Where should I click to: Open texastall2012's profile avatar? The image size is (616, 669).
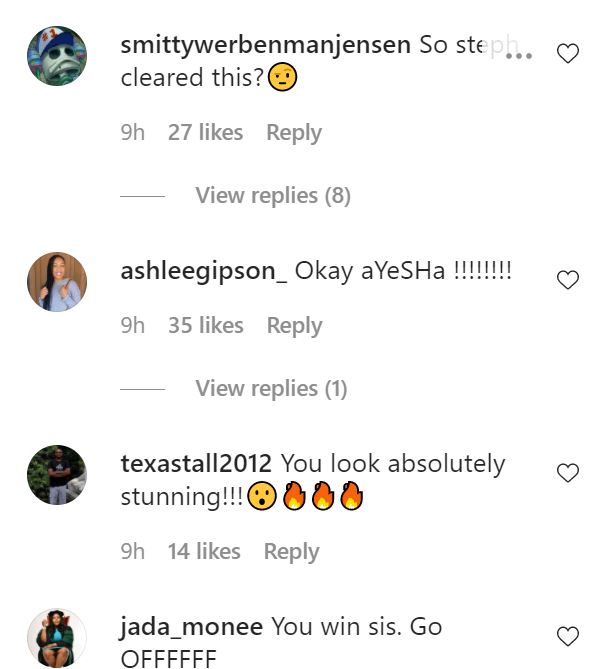tap(56, 475)
